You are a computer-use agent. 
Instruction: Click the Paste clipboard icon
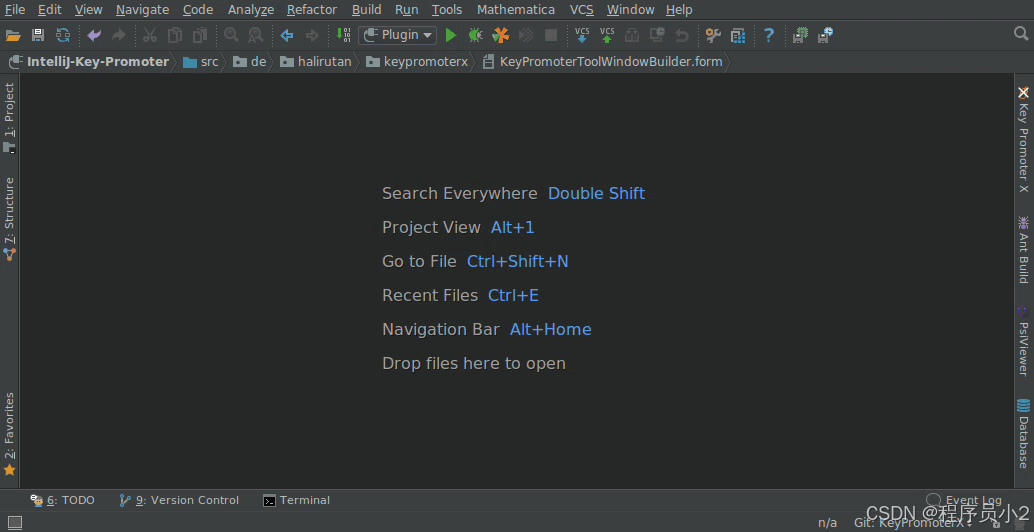199,35
